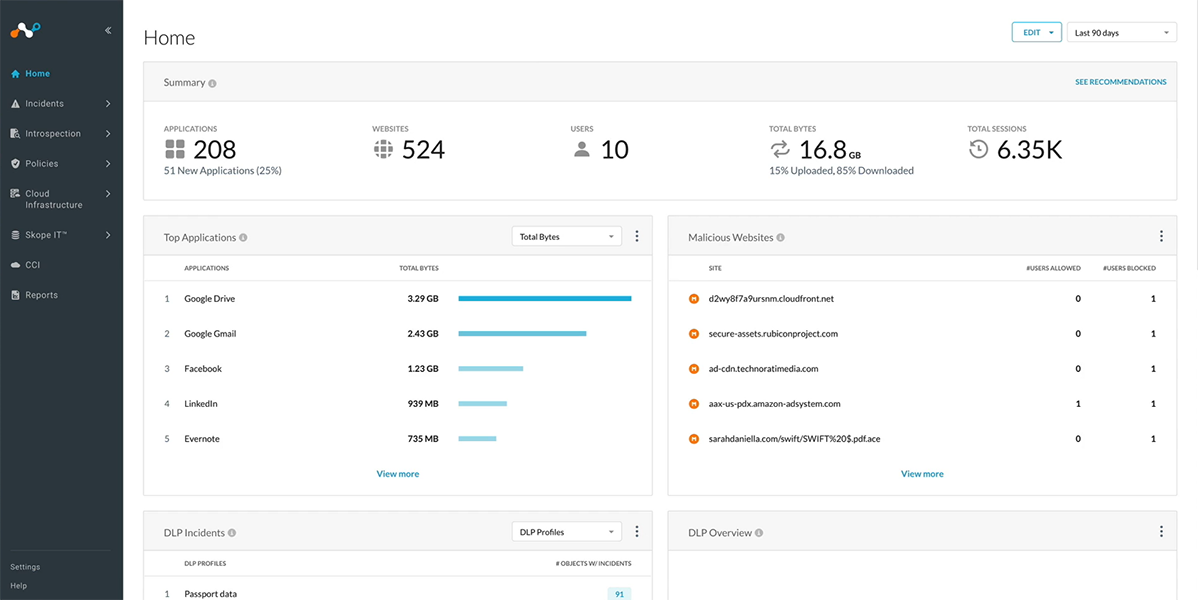This screenshot has width=1198, height=600.
Task: Click the Facebook usage bar
Action: tap(491, 369)
